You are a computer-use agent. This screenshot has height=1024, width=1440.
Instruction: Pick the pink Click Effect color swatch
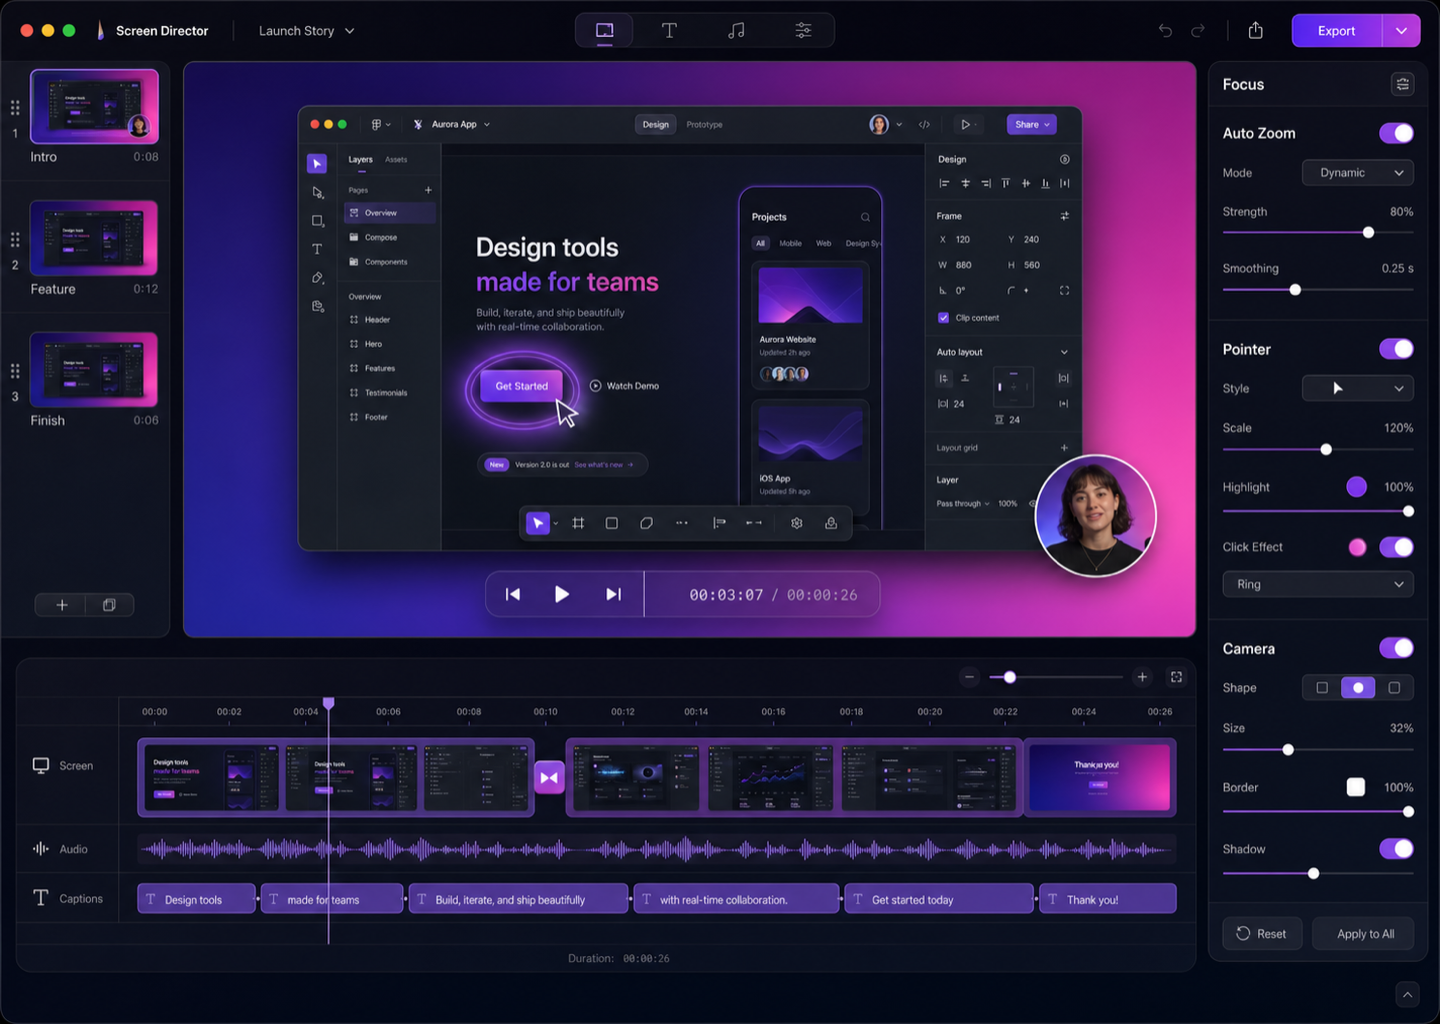tap(1357, 547)
